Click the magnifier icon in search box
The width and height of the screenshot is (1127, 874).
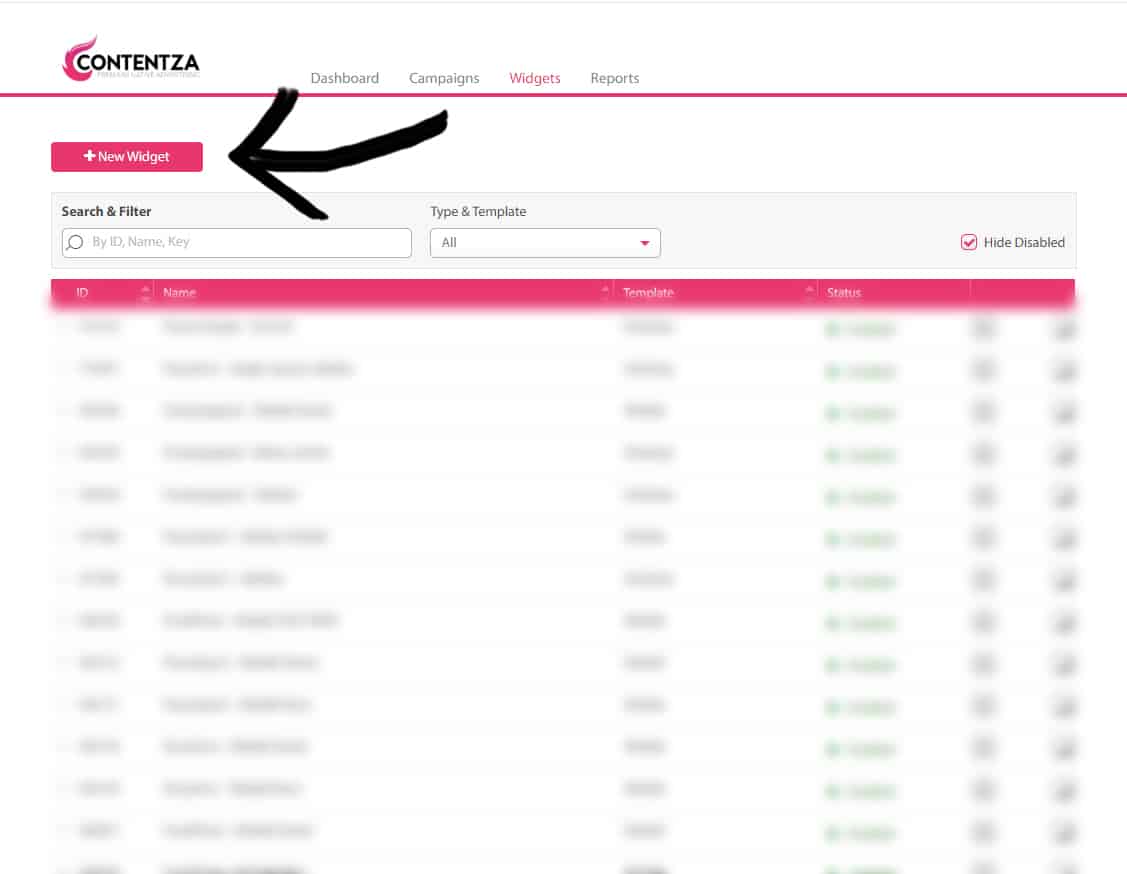pos(75,242)
